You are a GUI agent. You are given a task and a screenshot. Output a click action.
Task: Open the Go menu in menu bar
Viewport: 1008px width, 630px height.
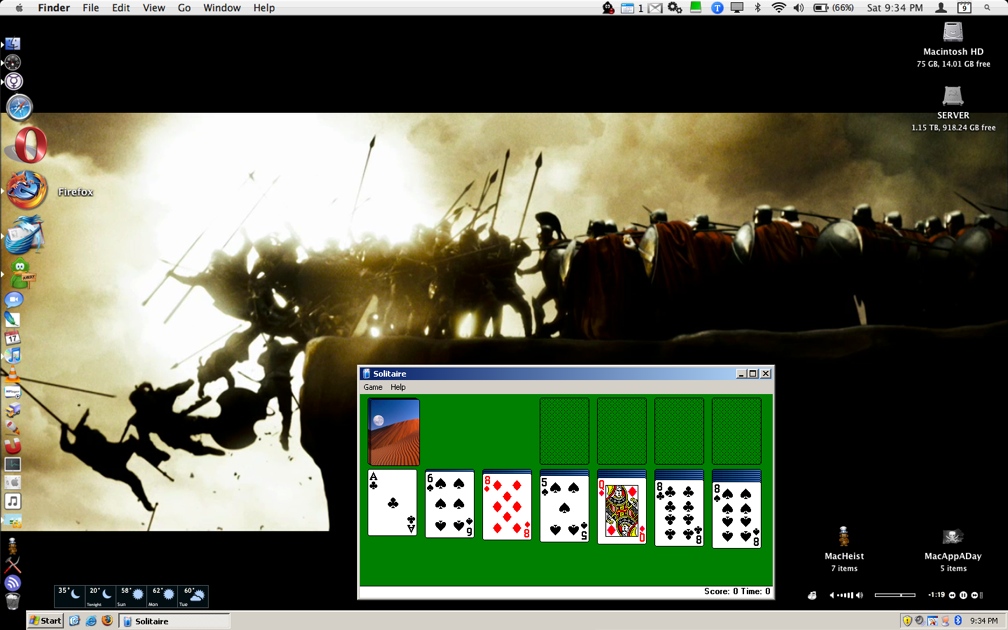tap(184, 8)
